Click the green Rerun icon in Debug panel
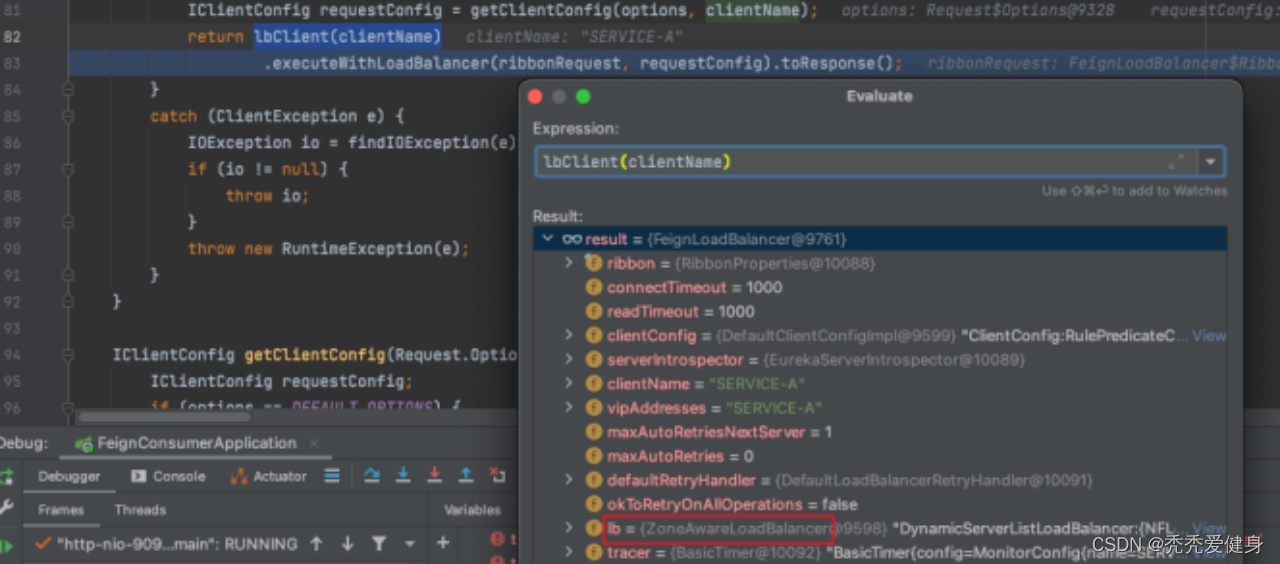The height and width of the screenshot is (564, 1280). click(x=6, y=476)
